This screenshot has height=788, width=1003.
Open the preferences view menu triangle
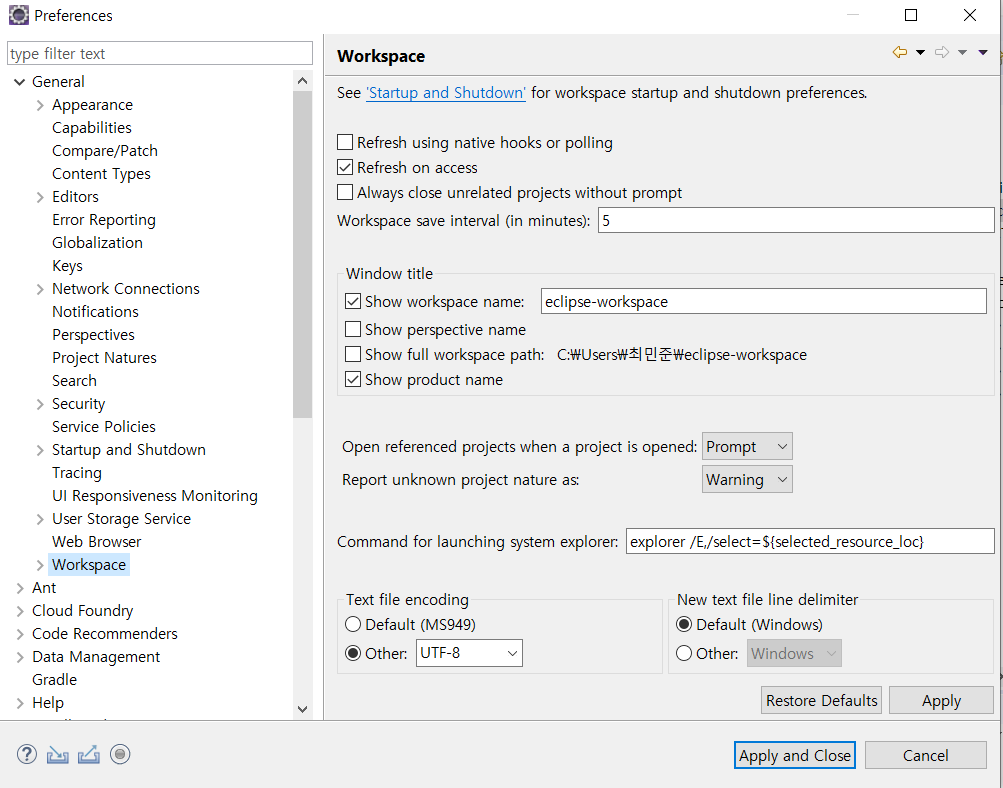click(983, 52)
